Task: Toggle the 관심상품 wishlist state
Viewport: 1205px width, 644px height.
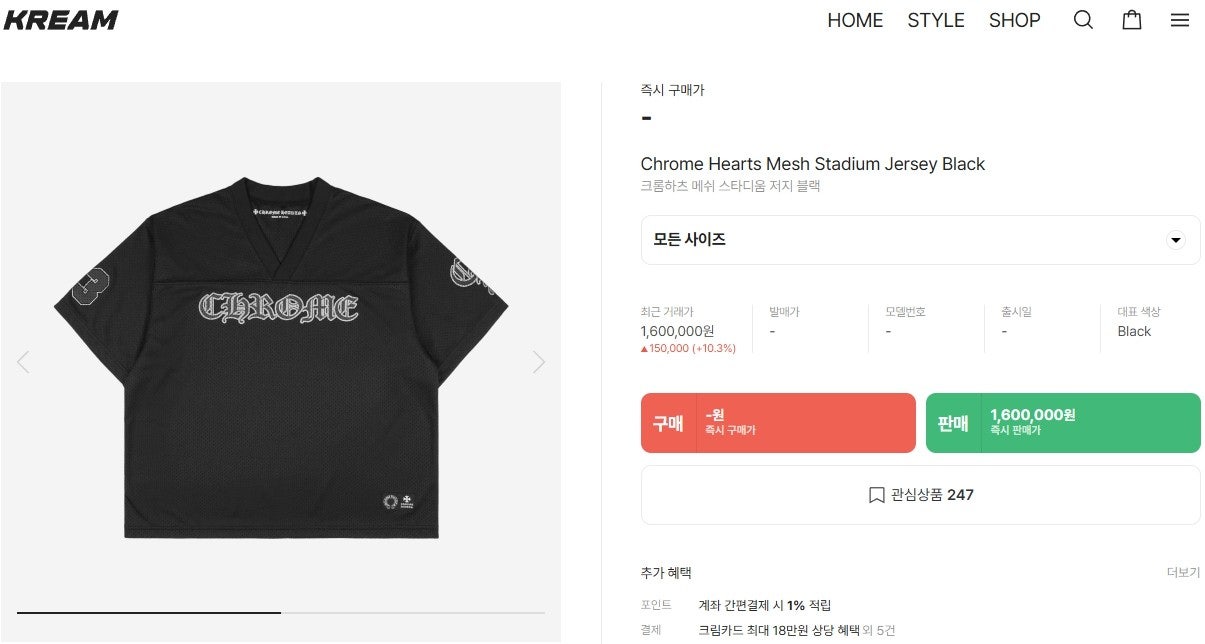Action: [x=920, y=495]
